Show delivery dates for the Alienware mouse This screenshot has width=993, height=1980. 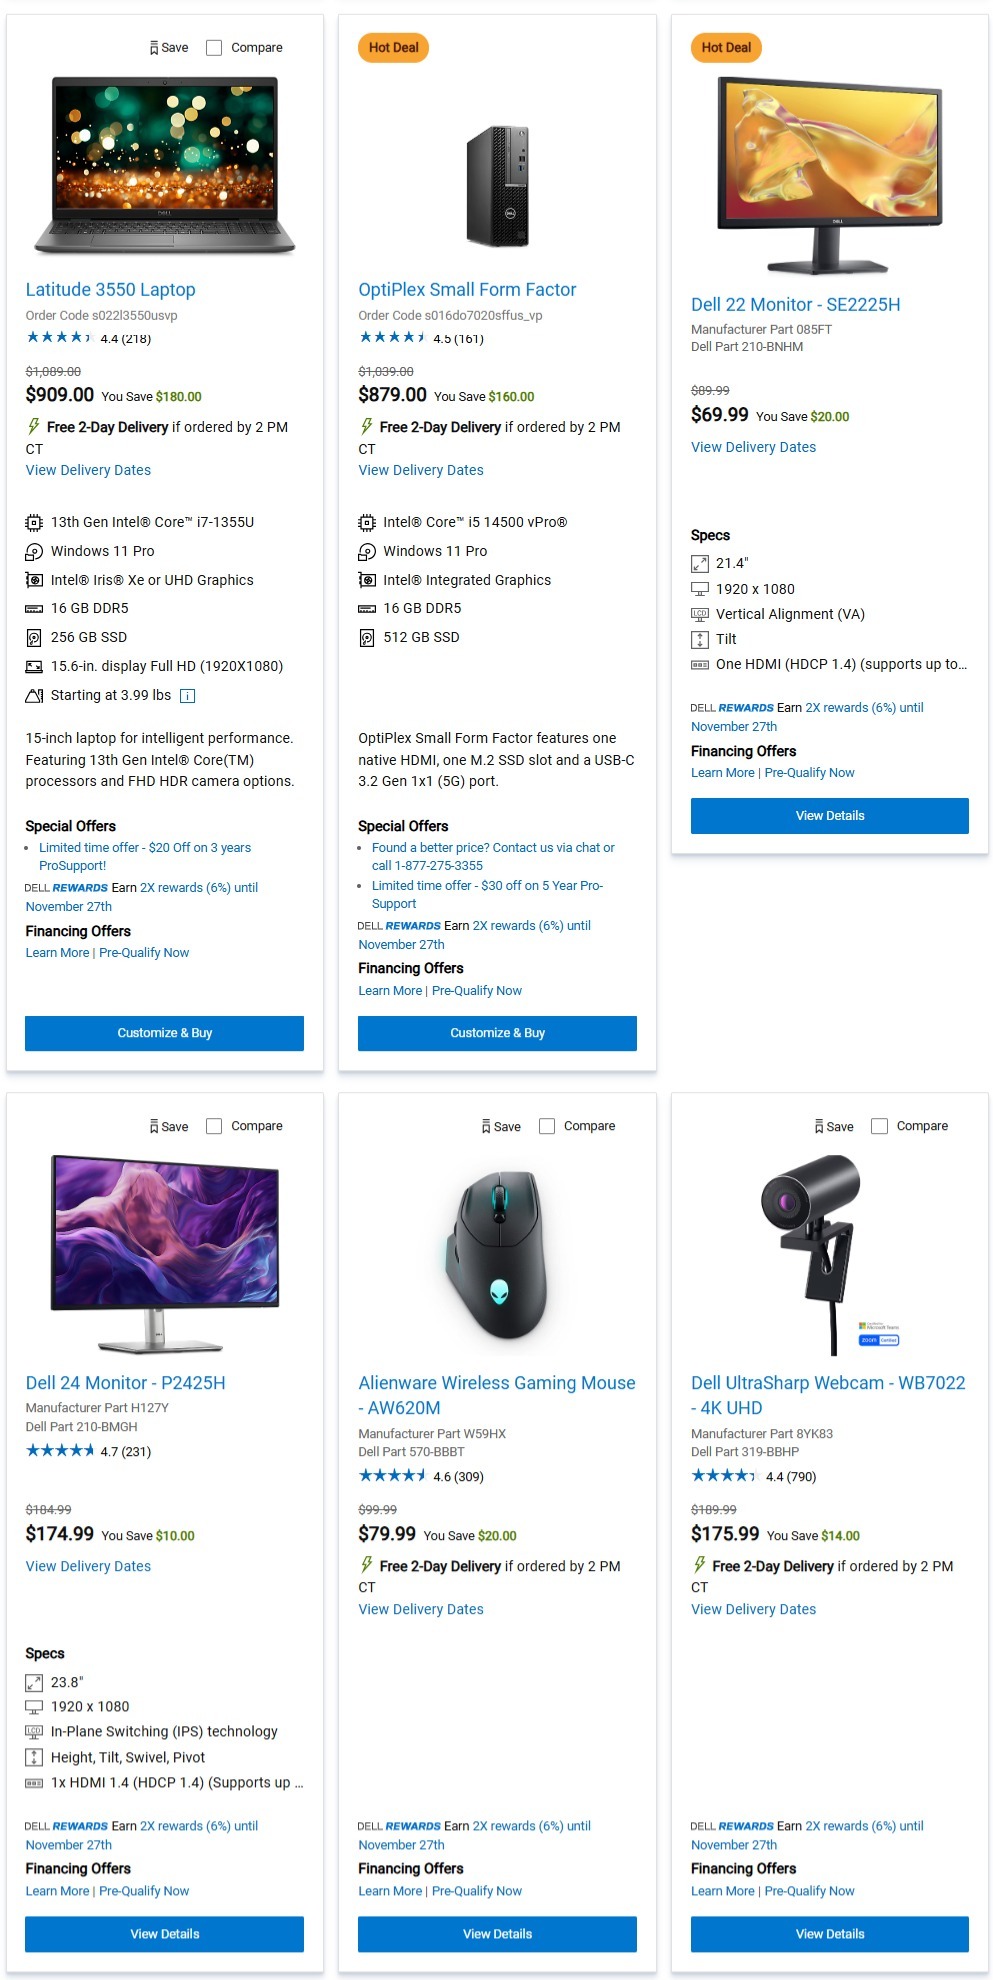[x=420, y=1609]
